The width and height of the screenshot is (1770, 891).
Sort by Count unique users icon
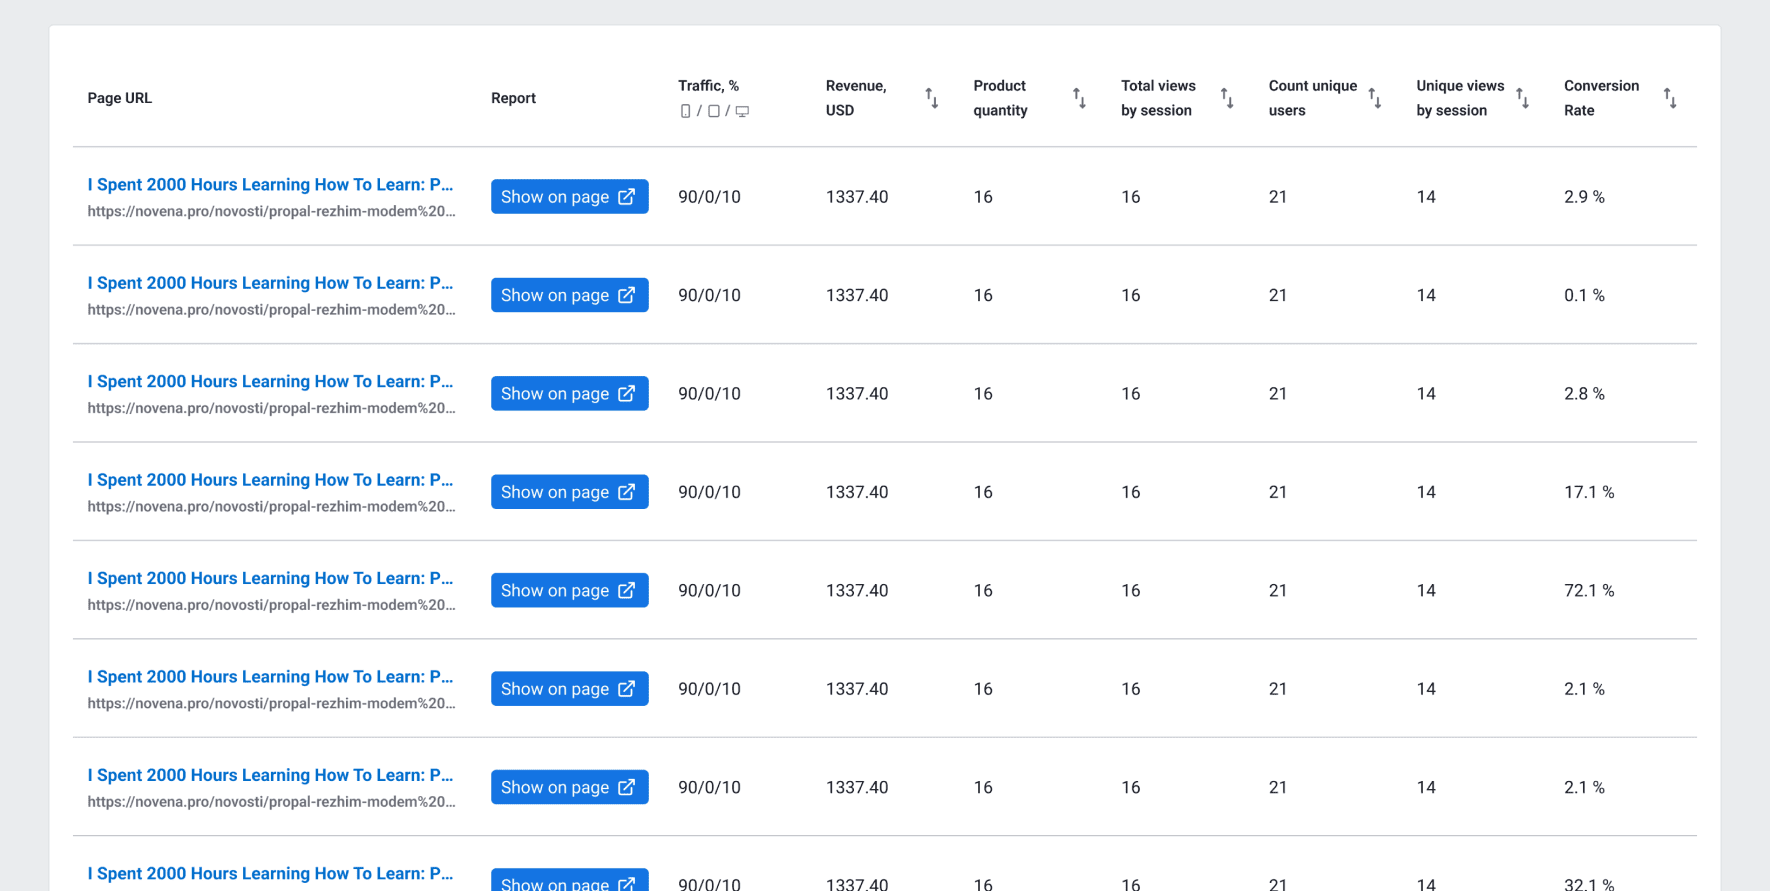(1375, 98)
